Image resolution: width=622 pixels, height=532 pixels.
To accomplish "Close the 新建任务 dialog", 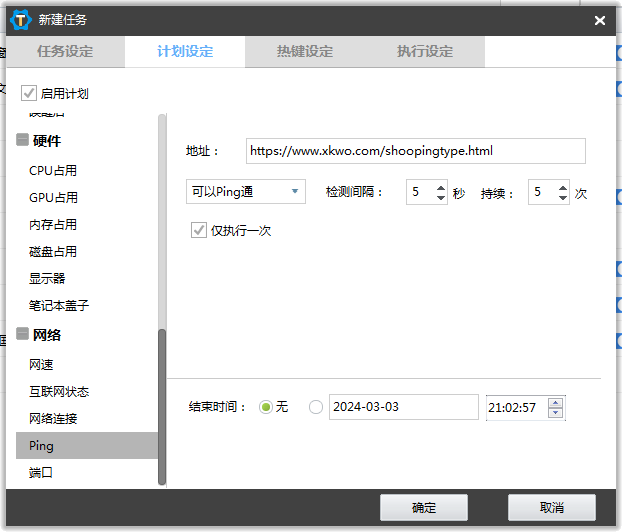I will tap(600, 20).
